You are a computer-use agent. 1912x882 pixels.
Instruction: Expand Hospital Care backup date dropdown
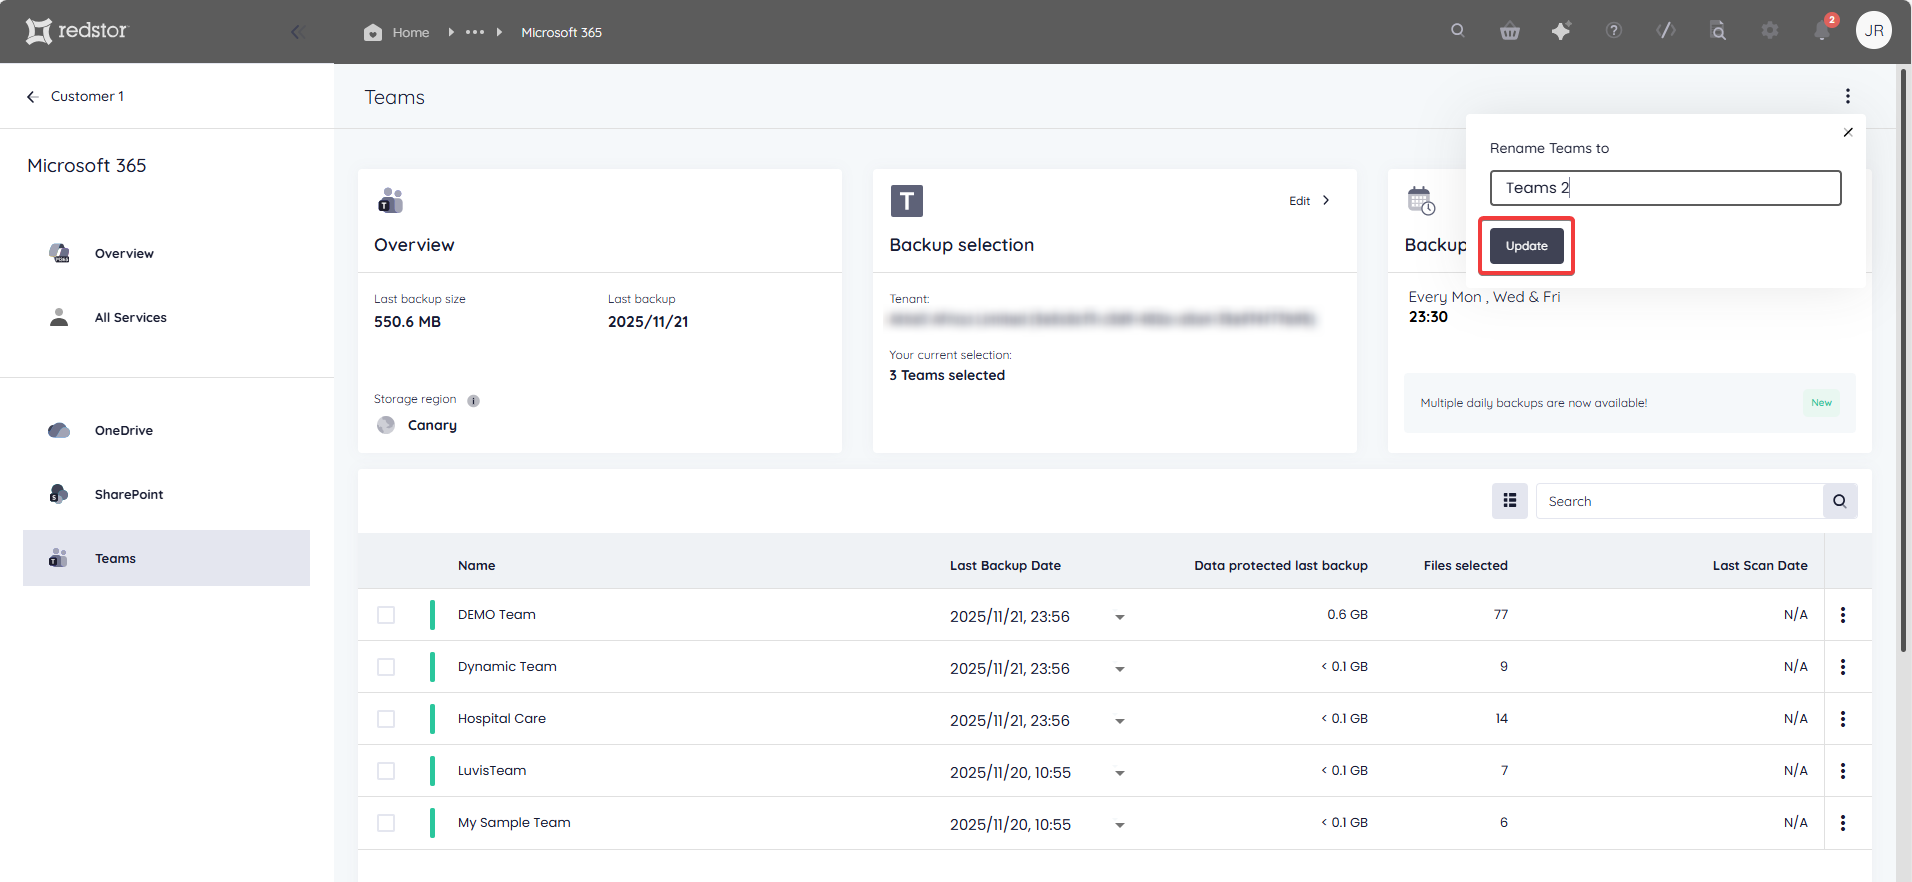coord(1120,721)
